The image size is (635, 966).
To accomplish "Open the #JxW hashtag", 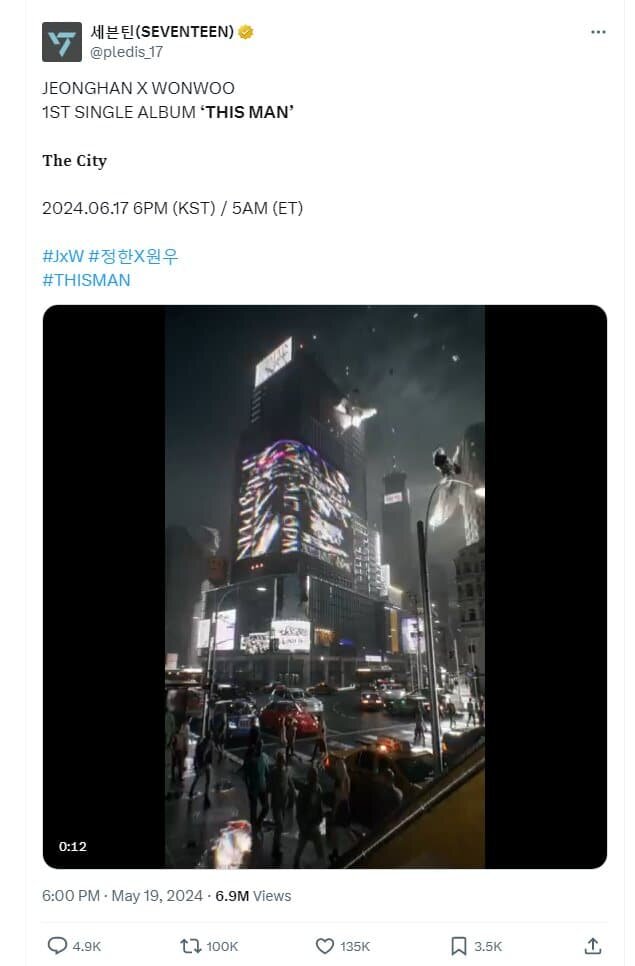I will point(63,256).
